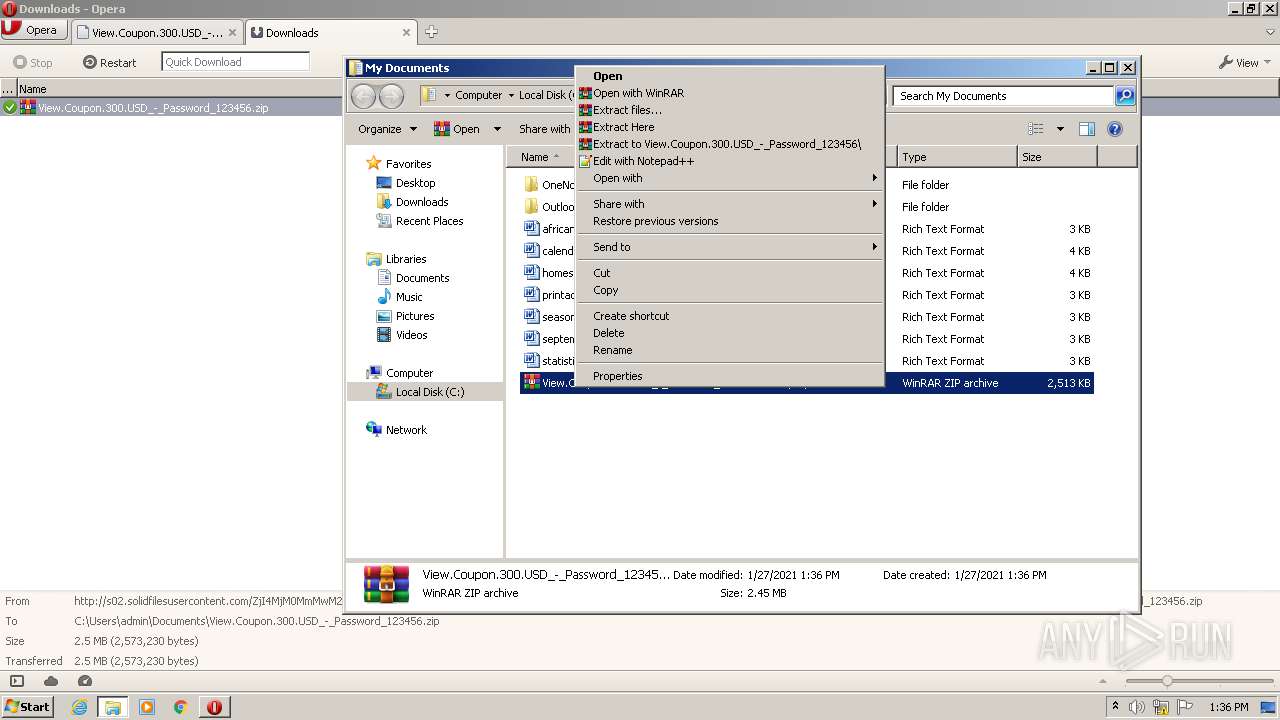Click the Windows Start button
Screen dimensions: 1280x720
click(x=28, y=706)
